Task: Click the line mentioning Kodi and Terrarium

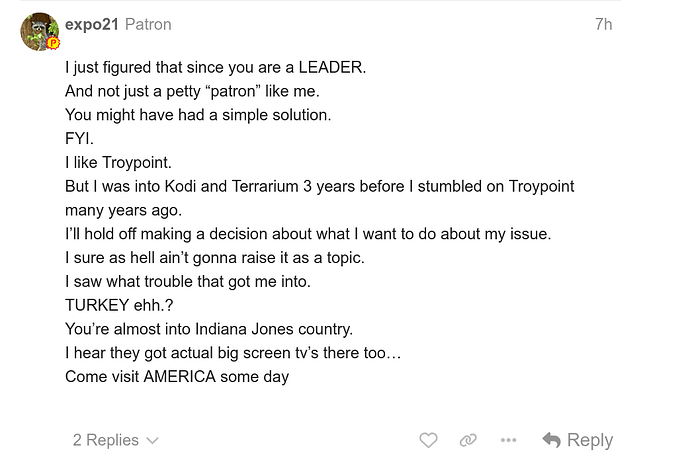Action: (319, 187)
